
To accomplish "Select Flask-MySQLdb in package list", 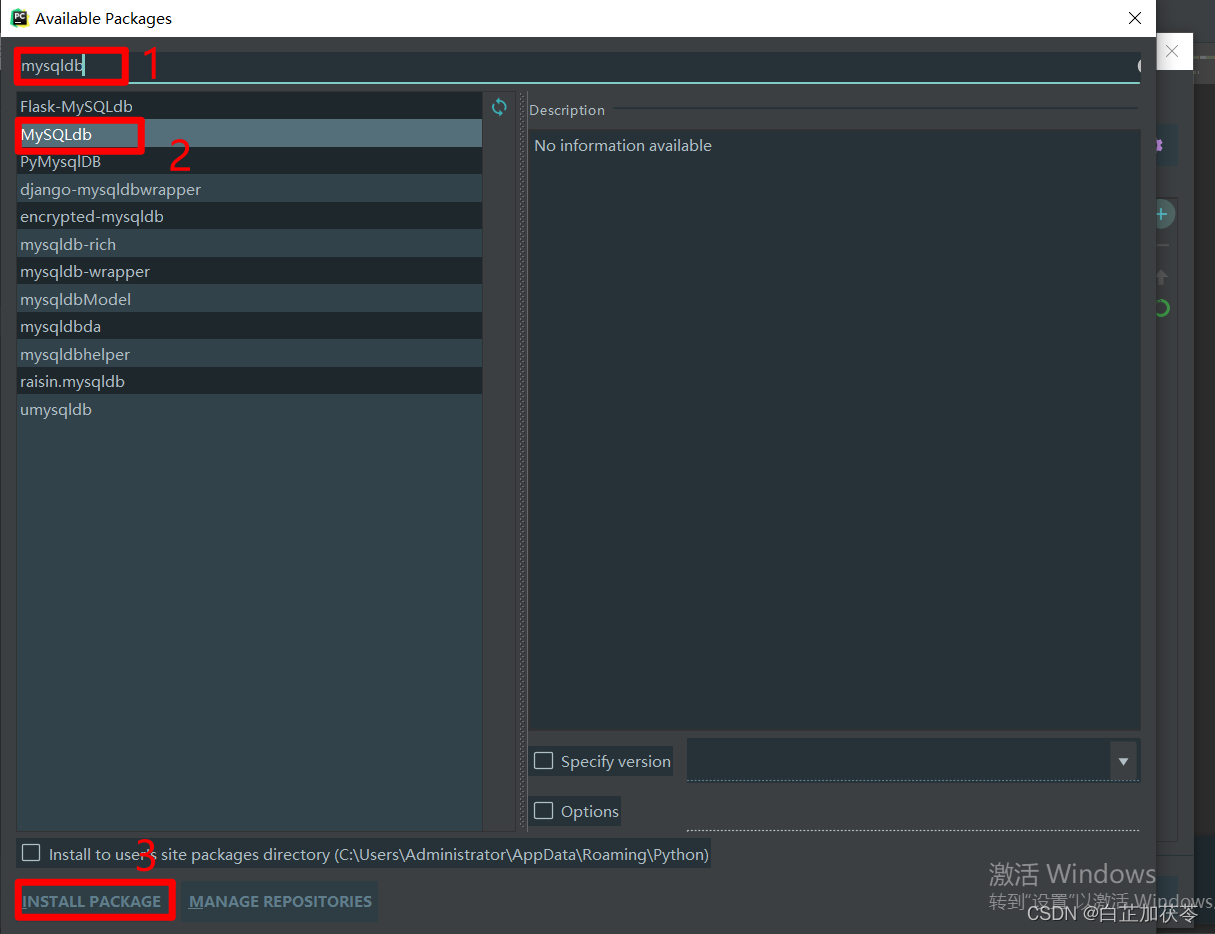I will tap(249, 106).
